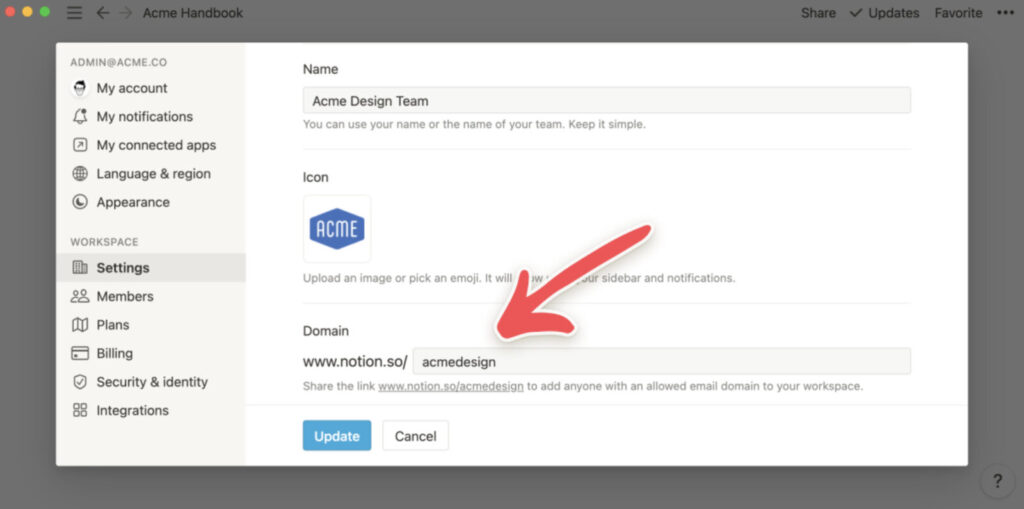Image resolution: width=1024 pixels, height=509 pixels.
Task: Open the Integrations grid icon
Action: 80,410
